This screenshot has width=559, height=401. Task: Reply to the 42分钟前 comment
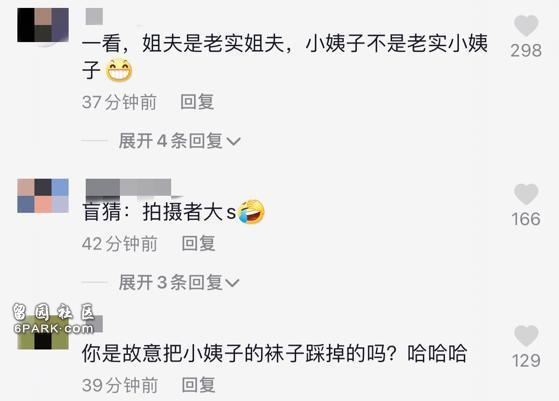(198, 244)
